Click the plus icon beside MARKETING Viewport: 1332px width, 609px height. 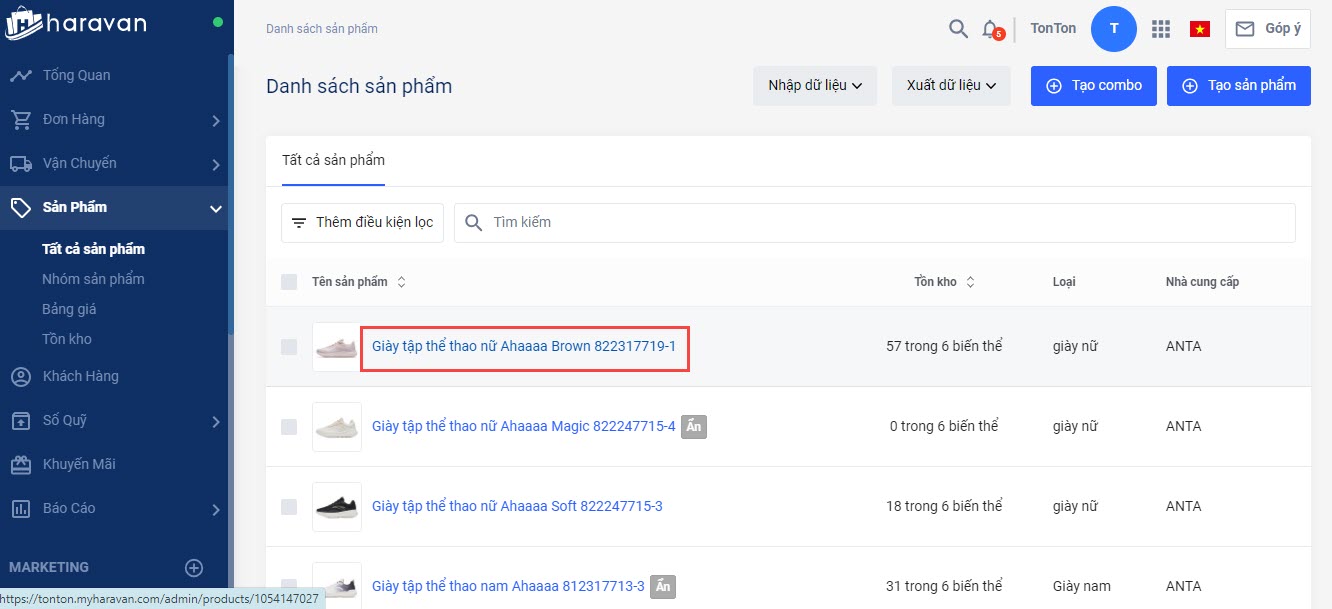(194, 568)
